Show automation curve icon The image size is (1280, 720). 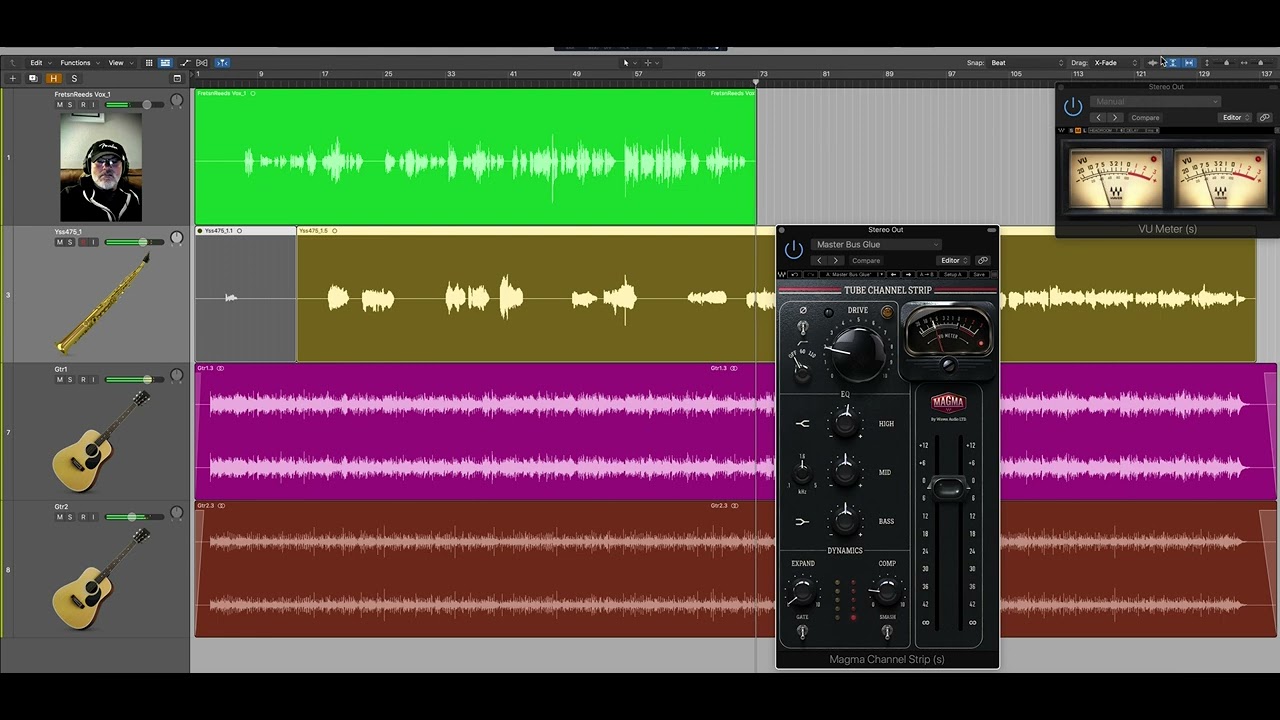point(185,63)
